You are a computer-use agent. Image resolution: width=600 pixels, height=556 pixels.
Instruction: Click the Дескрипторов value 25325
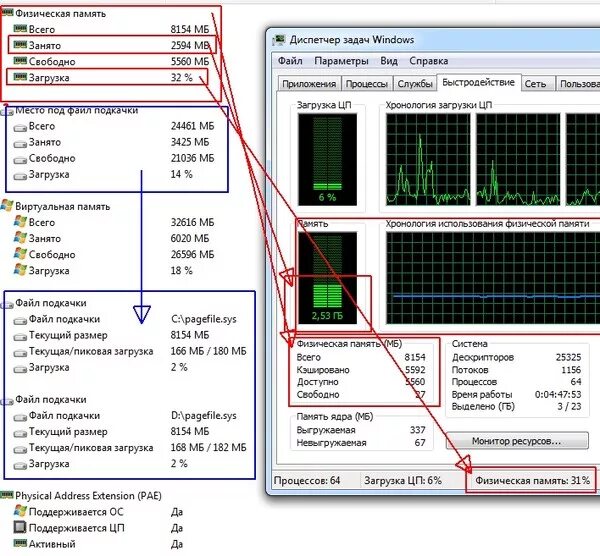568,357
